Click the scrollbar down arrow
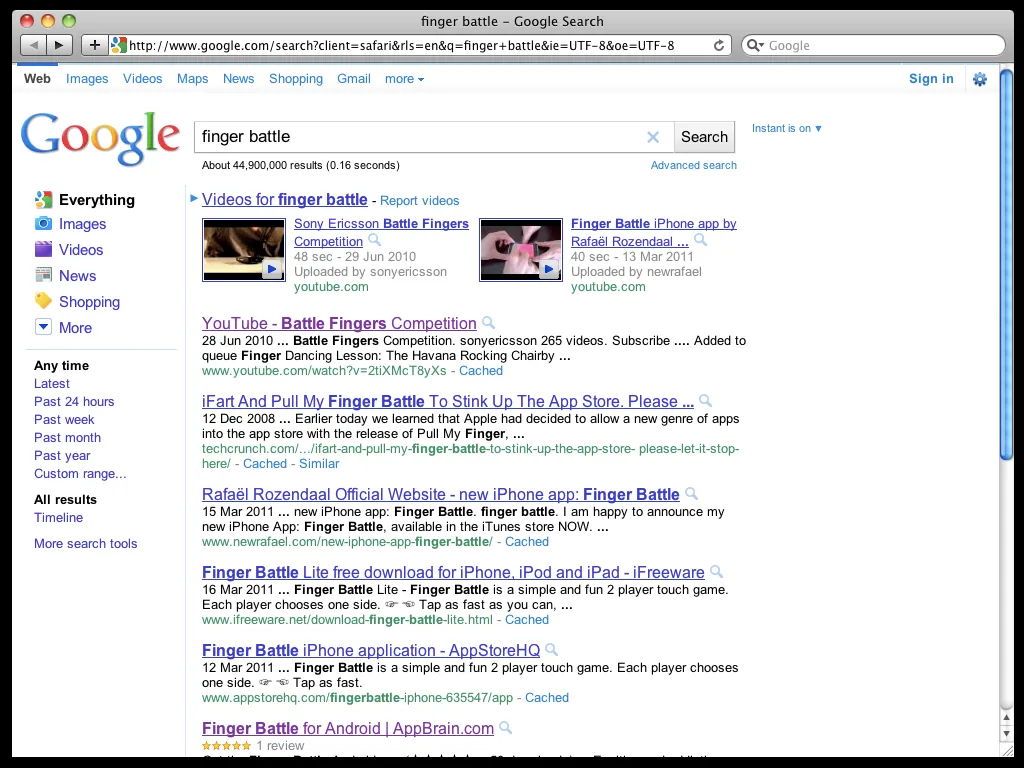This screenshot has height=768, width=1024. click(x=1006, y=733)
